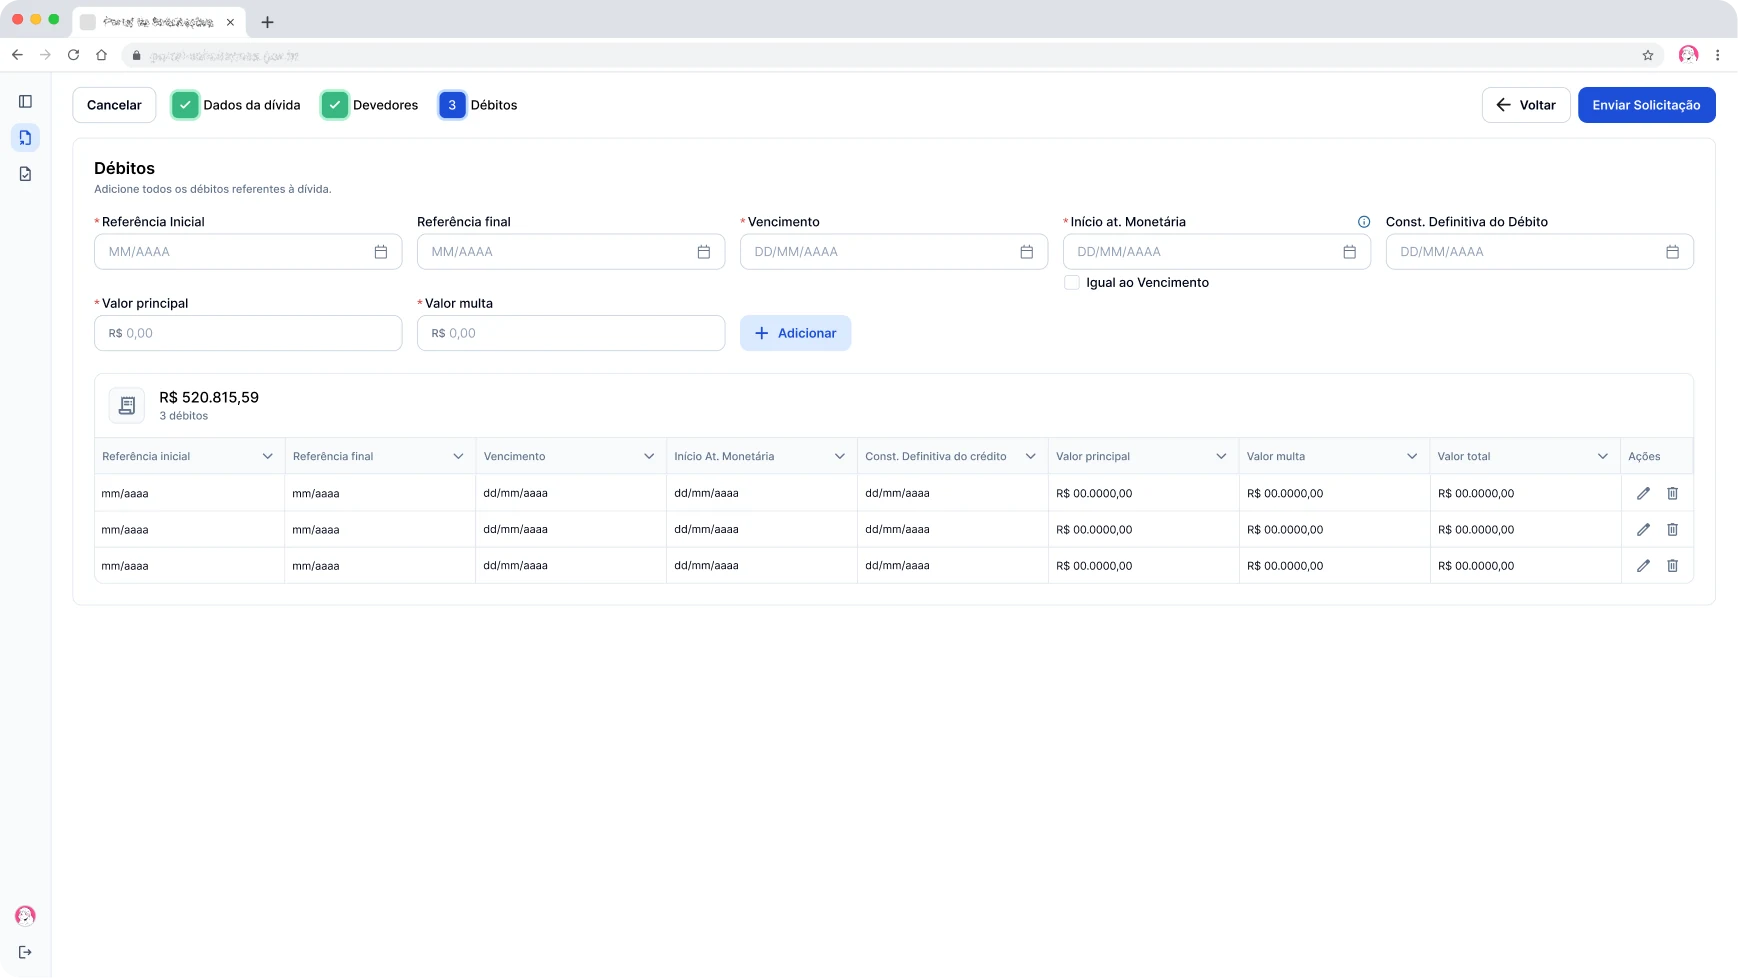Bookmark page with star icon
The width and height of the screenshot is (1738, 978).
pyautogui.click(x=1648, y=55)
